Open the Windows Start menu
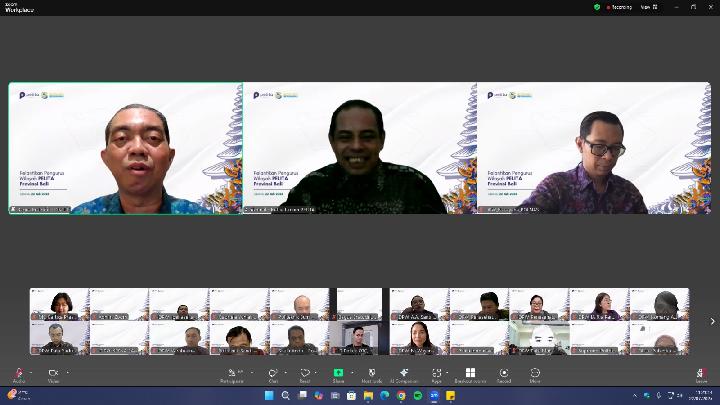720x405 pixels. coord(269,395)
